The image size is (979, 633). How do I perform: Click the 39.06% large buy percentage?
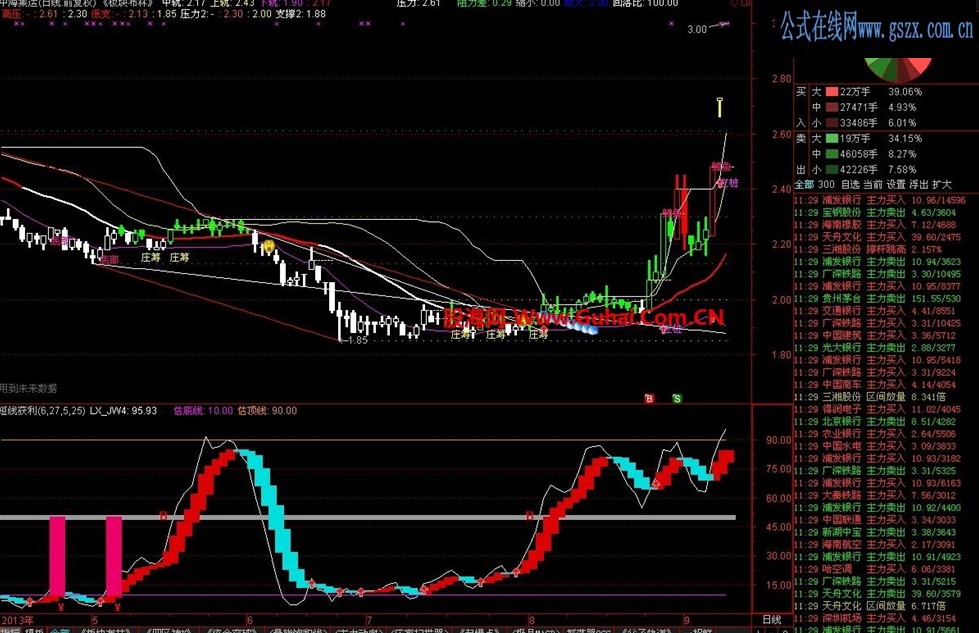(905, 92)
